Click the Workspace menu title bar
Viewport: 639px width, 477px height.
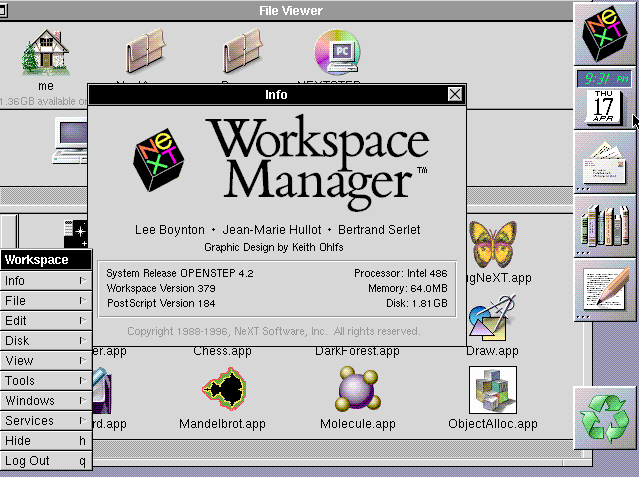[x=46, y=260]
